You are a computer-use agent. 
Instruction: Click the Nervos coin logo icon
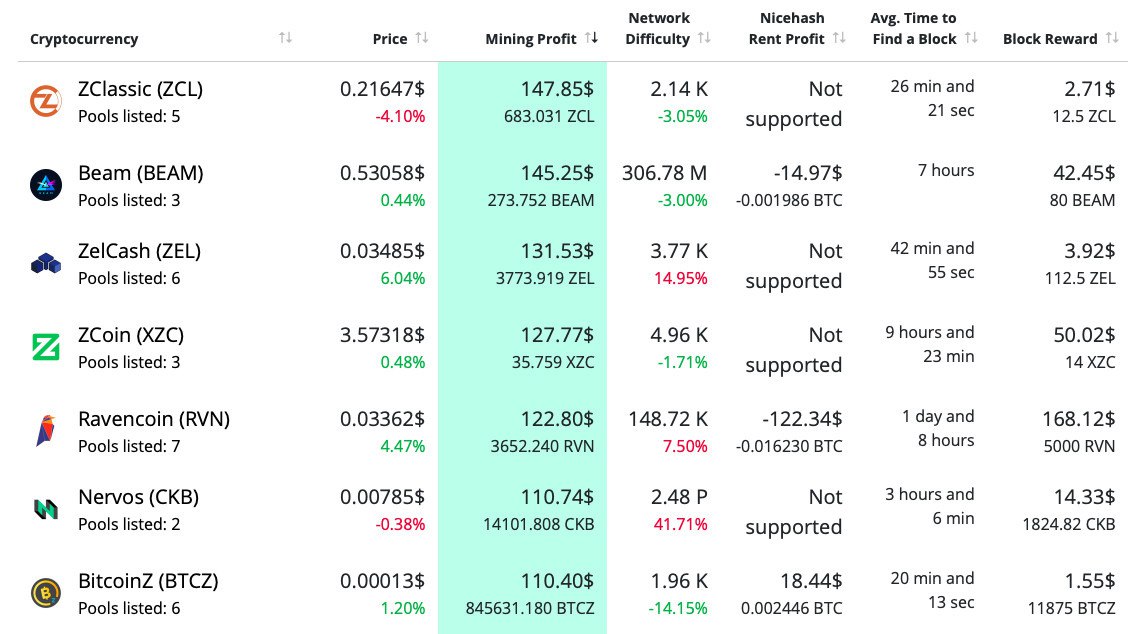45,509
